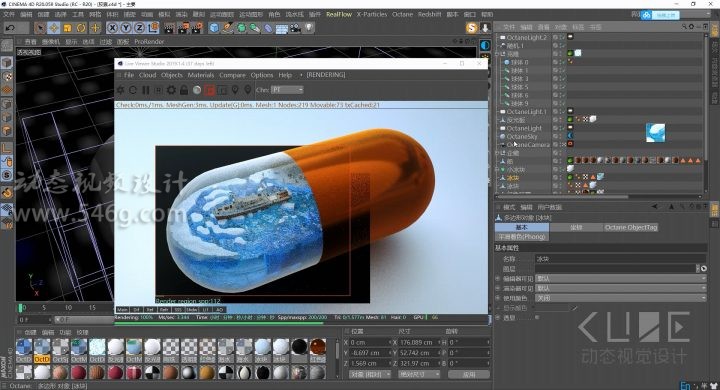The width and height of the screenshot is (720, 390).
Task: Click the Render View clapperboard icon
Action: [169, 28]
